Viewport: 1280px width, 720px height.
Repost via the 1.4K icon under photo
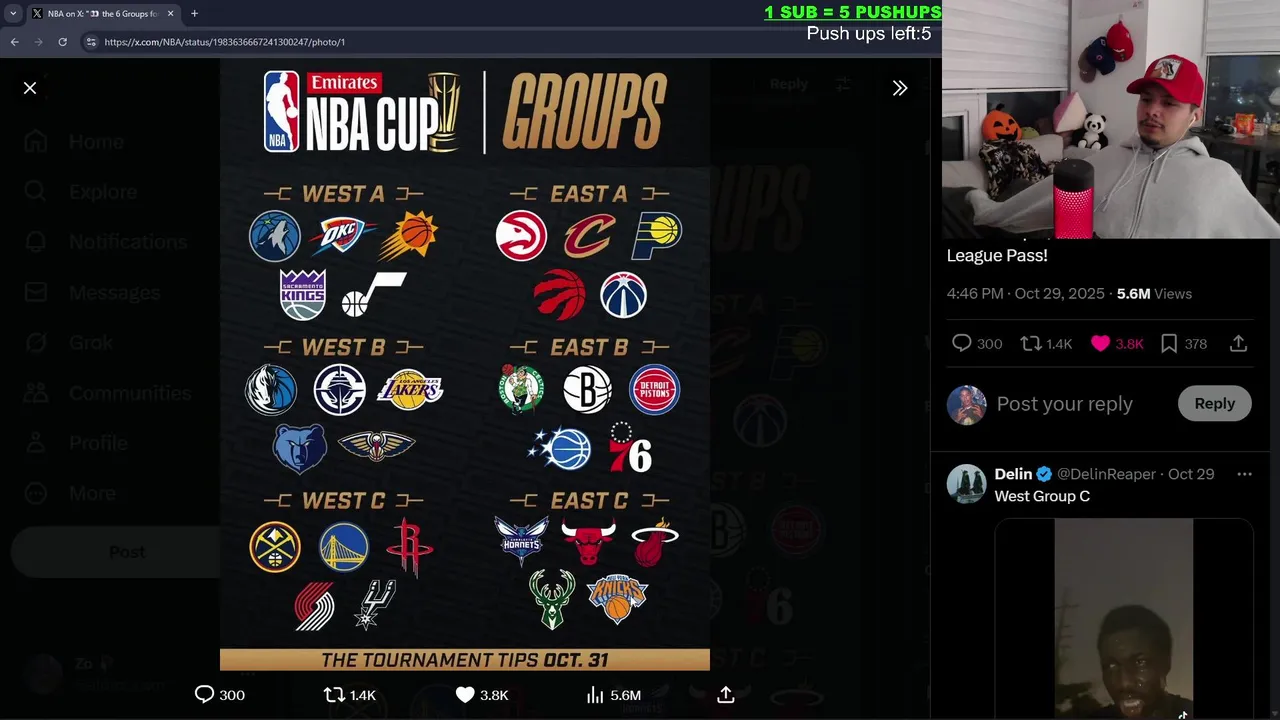[x=349, y=695]
